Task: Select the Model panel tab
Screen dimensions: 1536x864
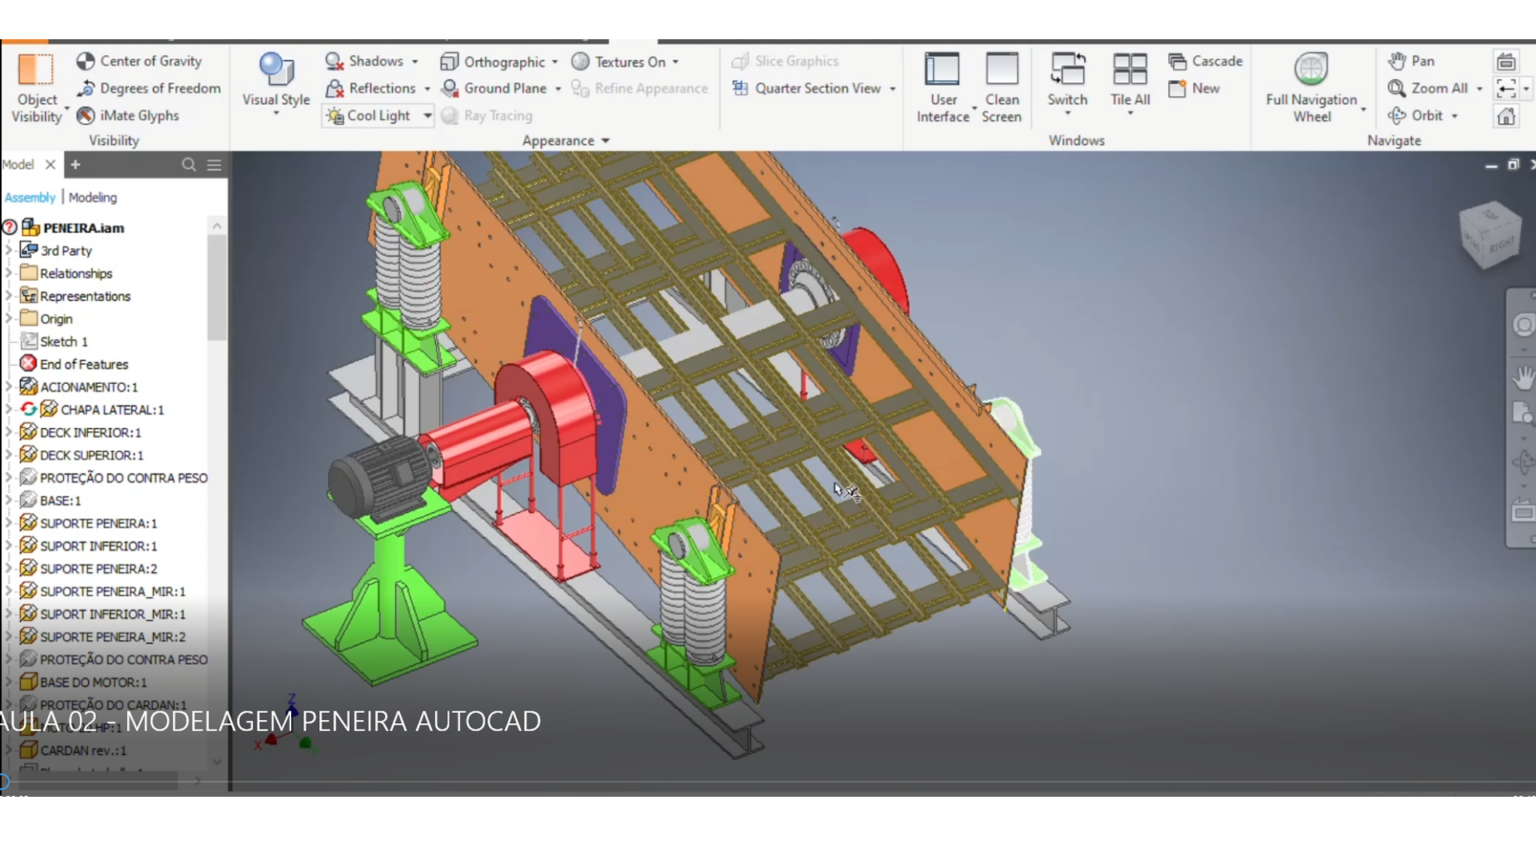Action: pyautogui.click(x=19, y=164)
